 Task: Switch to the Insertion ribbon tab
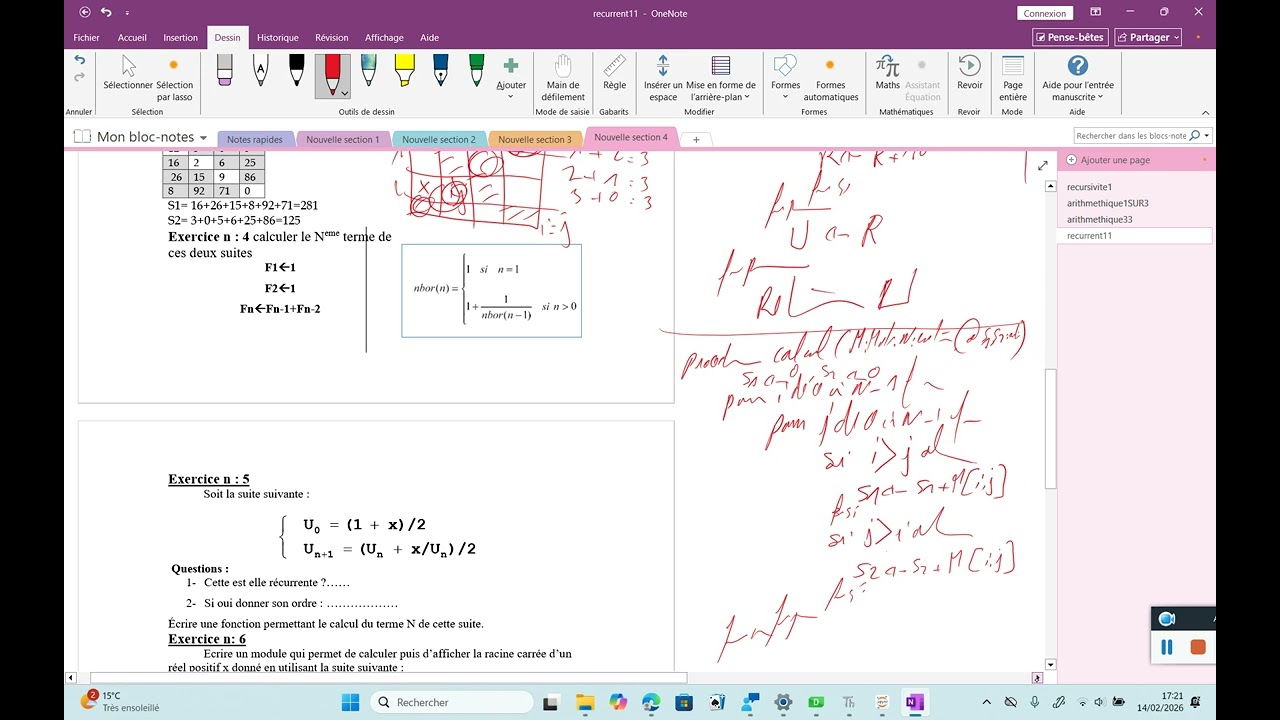click(181, 38)
